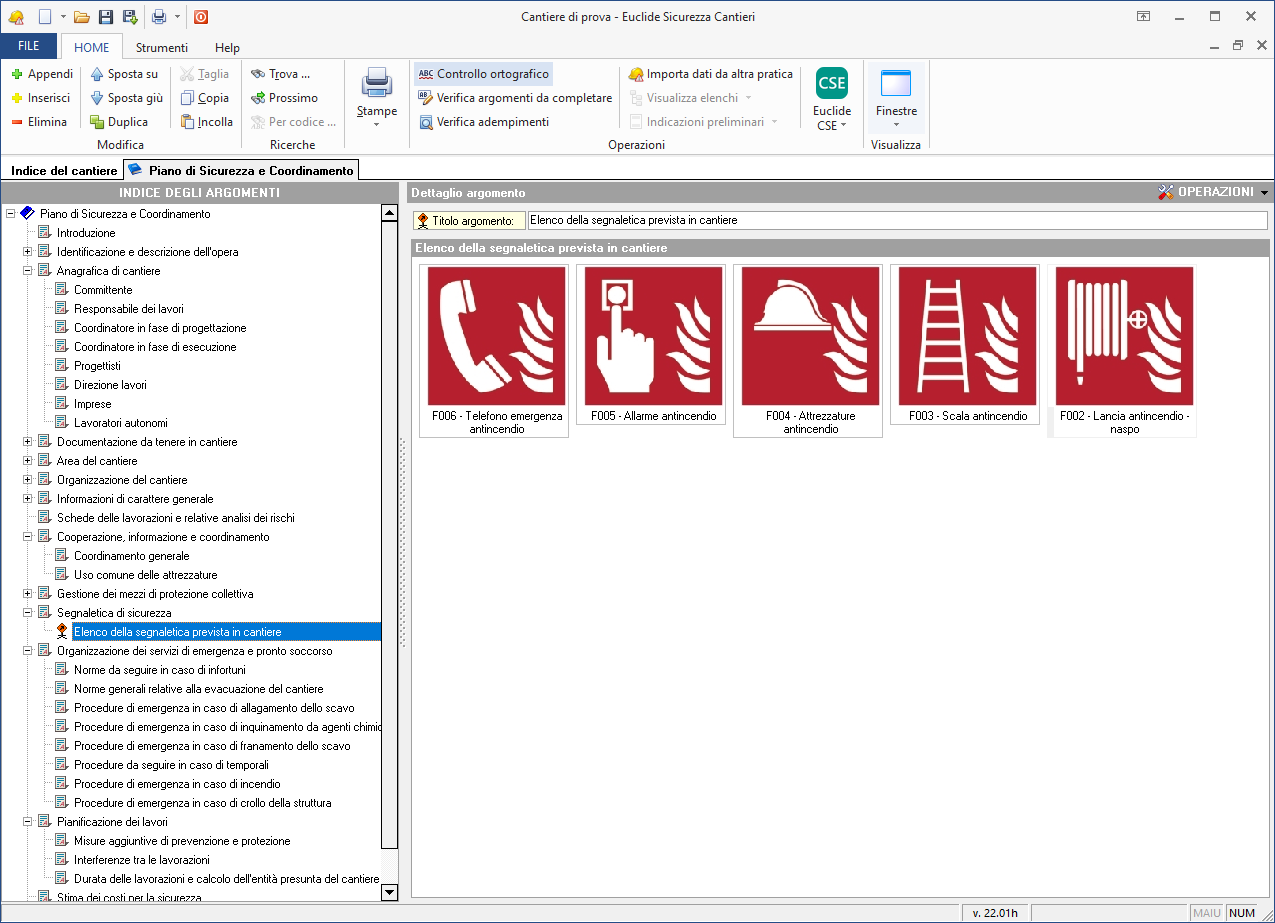Click the Elimina button
Screen dimensions: 1275x923
(x=40, y=122)
